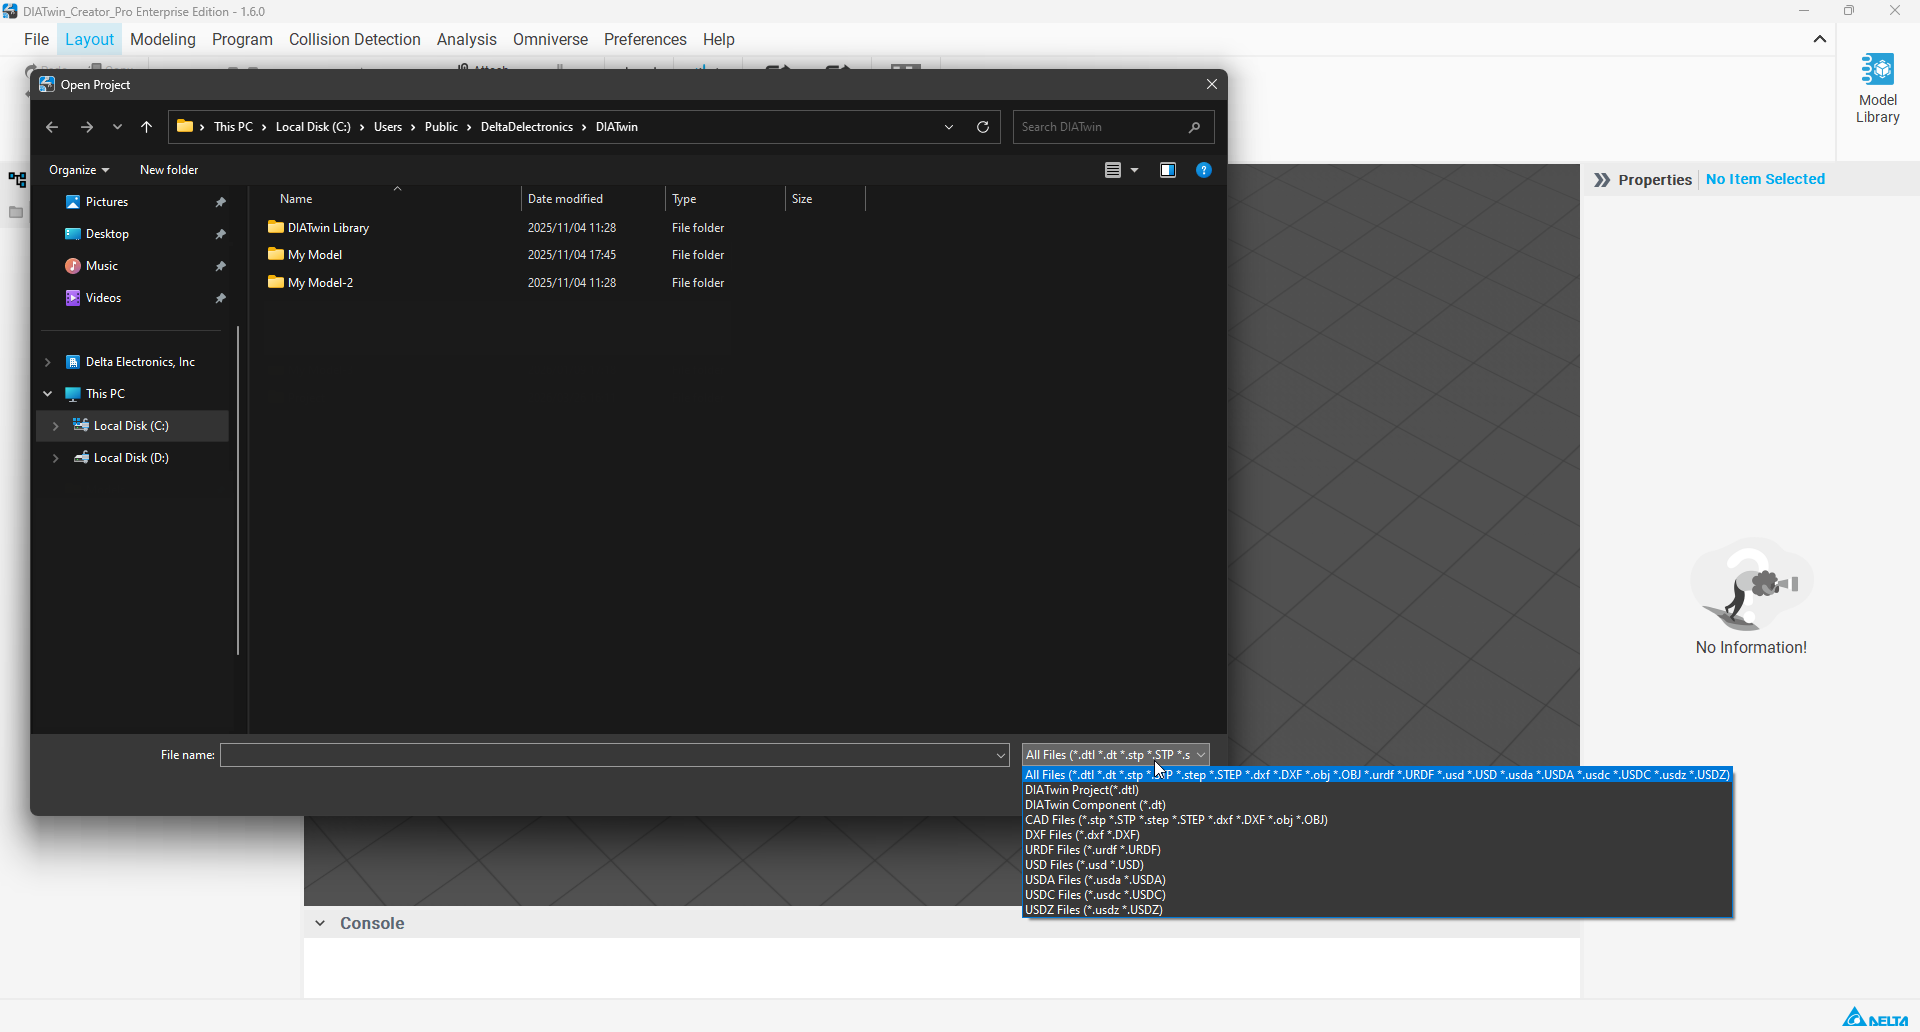Open the dialog help icon

pos(1204,170)
